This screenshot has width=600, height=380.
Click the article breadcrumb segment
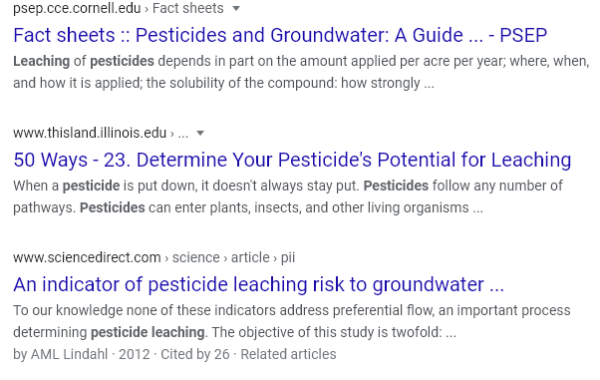250,258
